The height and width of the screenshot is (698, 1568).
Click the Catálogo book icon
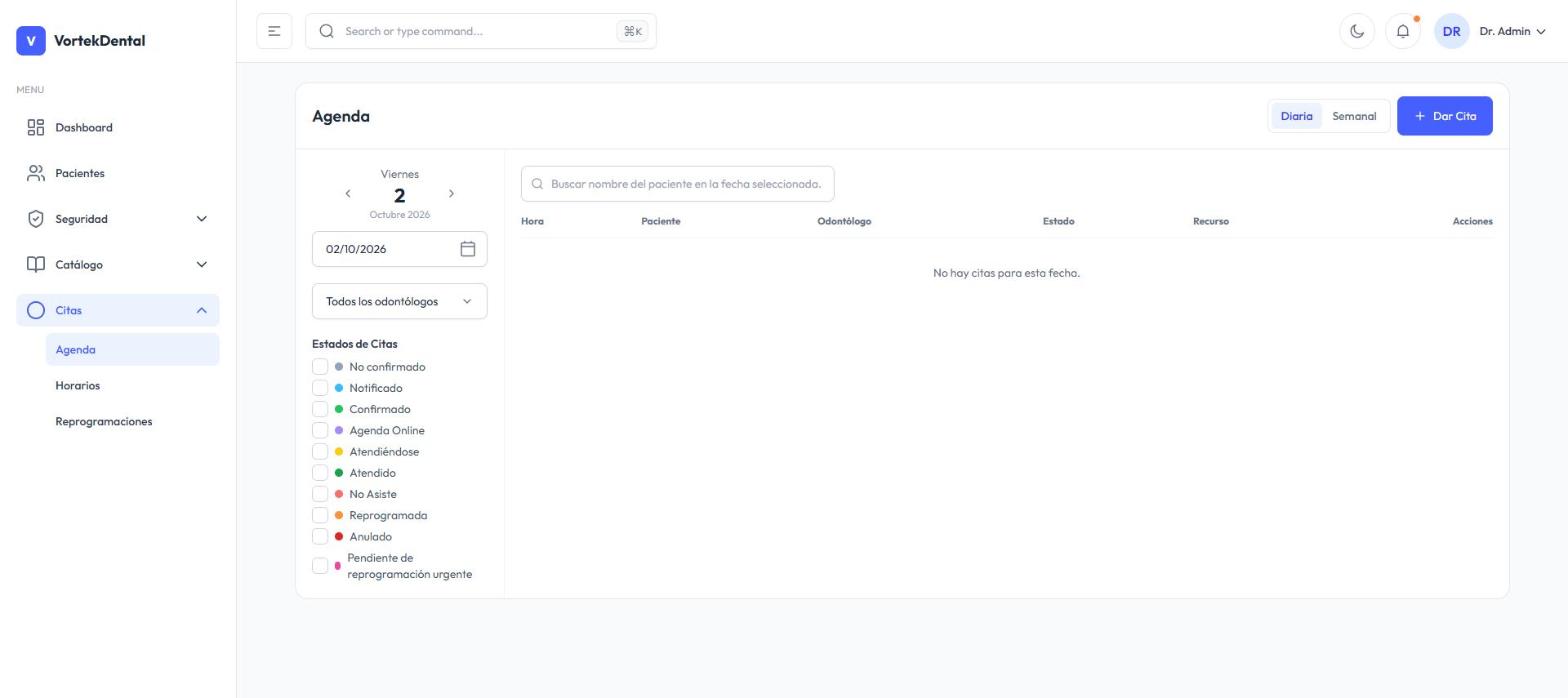point(36,265)
